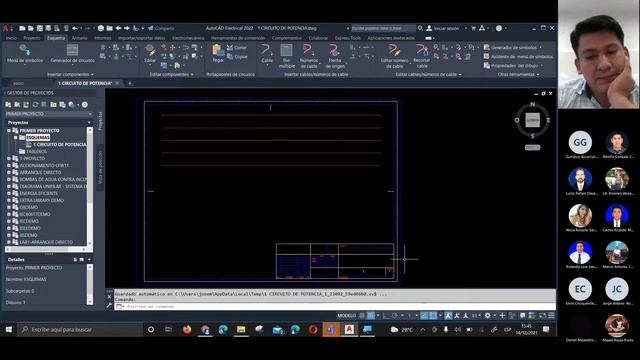
Task: Open the Opera browser from taskbar
Action: 313,329
